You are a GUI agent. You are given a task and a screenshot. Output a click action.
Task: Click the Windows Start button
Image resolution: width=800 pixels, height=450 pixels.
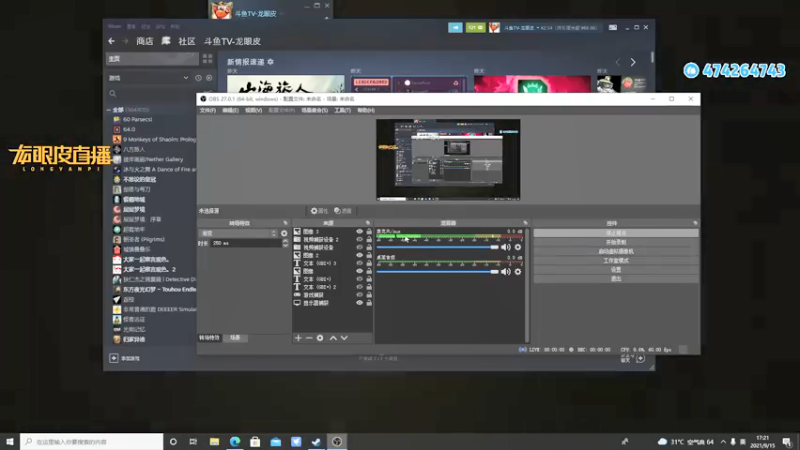coord(10,441)
